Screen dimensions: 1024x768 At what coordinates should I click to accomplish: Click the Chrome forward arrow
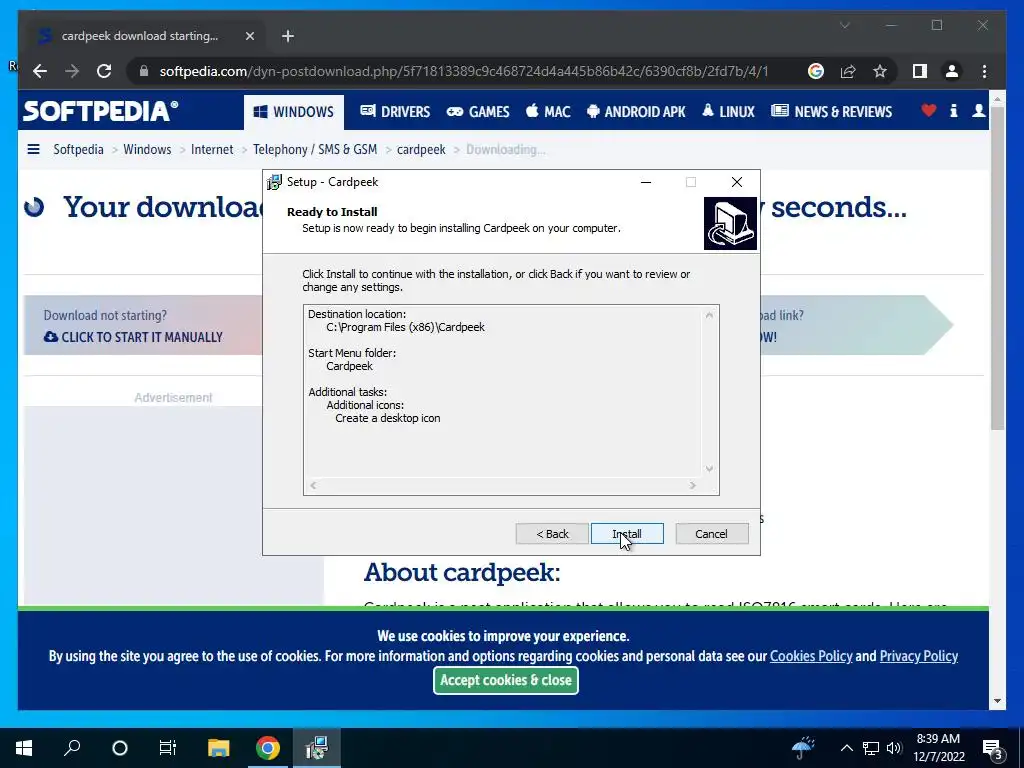pos(72,71)
